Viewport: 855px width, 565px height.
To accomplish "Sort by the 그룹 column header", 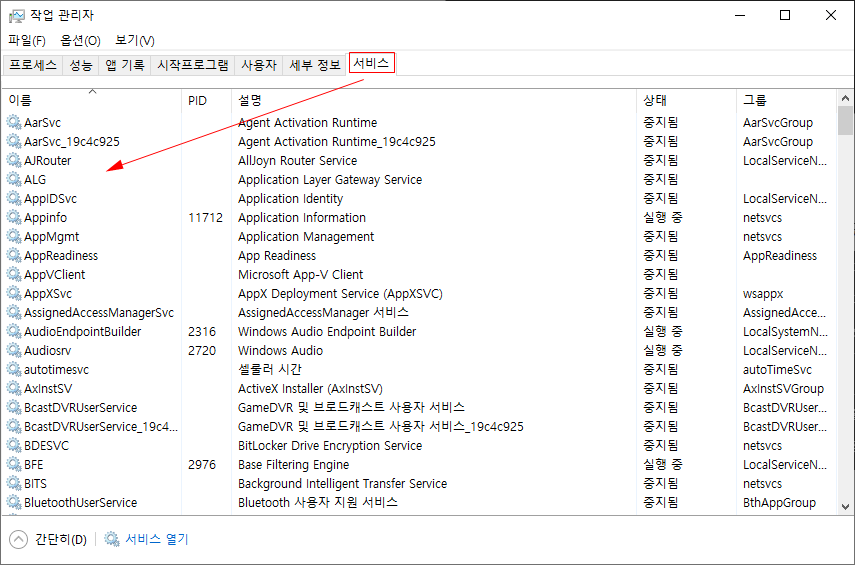I will point(786,100).
